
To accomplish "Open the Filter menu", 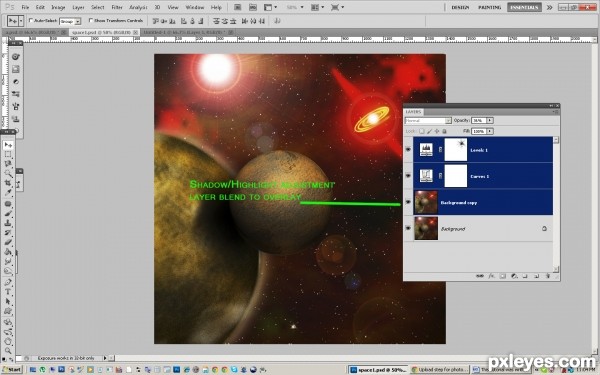I will point(117,7).
